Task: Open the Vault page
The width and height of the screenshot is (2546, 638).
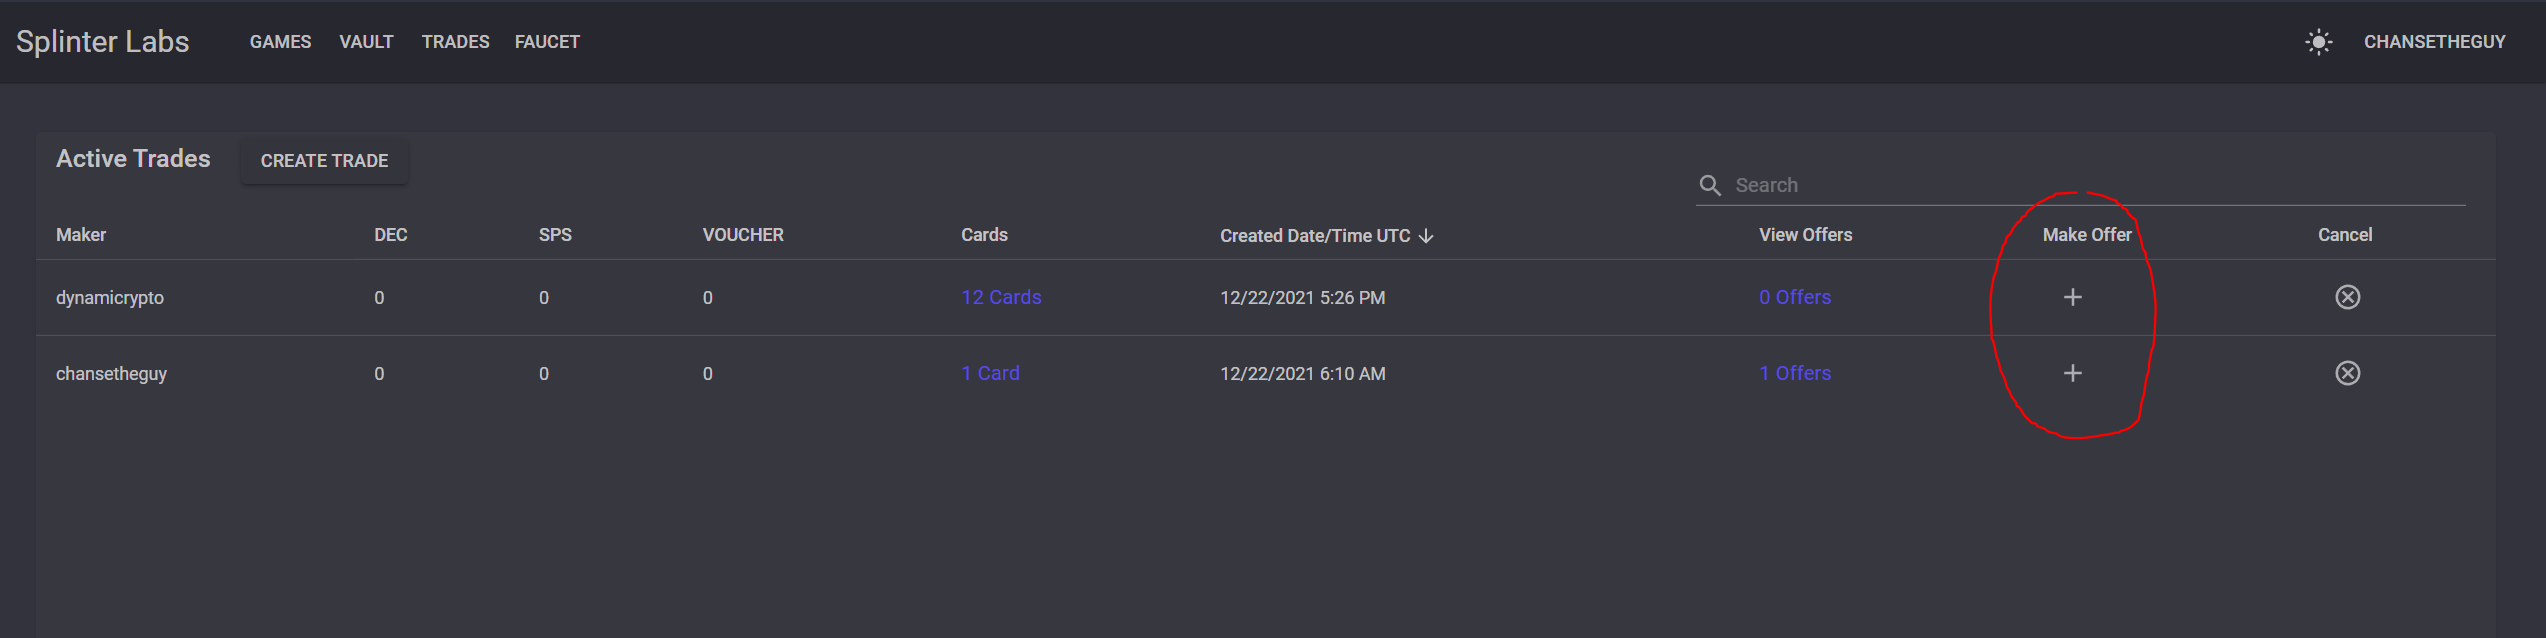Action: 366,42
